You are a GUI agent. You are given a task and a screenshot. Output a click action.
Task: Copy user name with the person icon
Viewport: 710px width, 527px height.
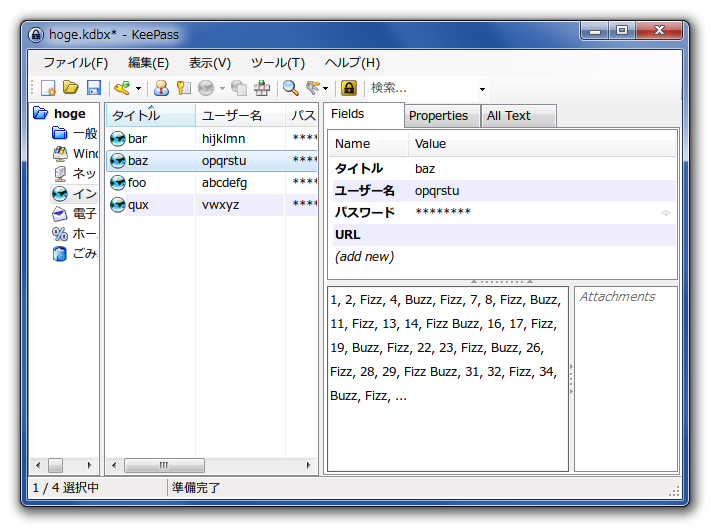point(161,88)
